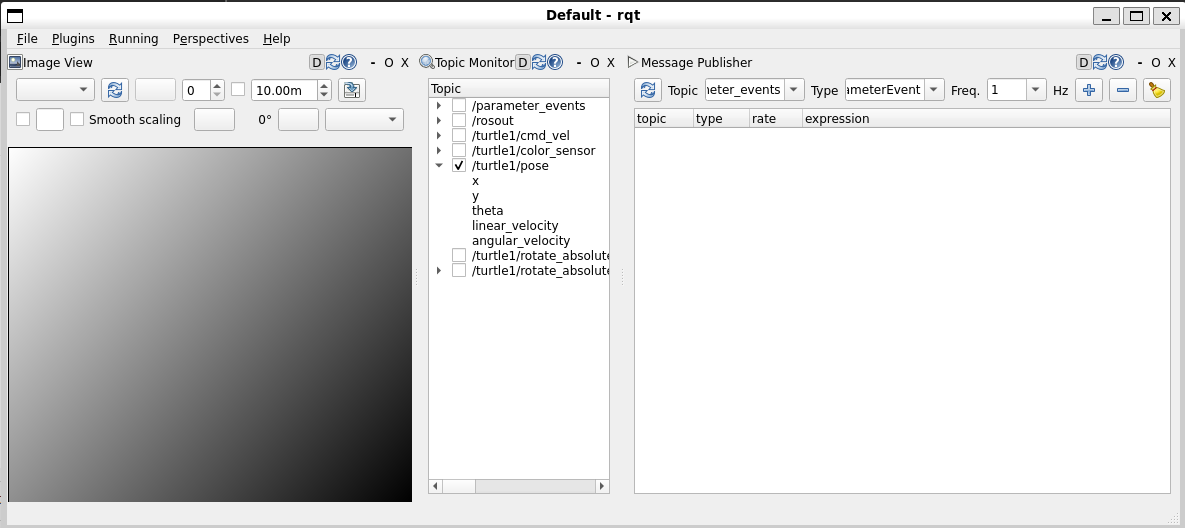Open the dropdown right of the 0° label

pyautogui.click(x=364, y=119)
